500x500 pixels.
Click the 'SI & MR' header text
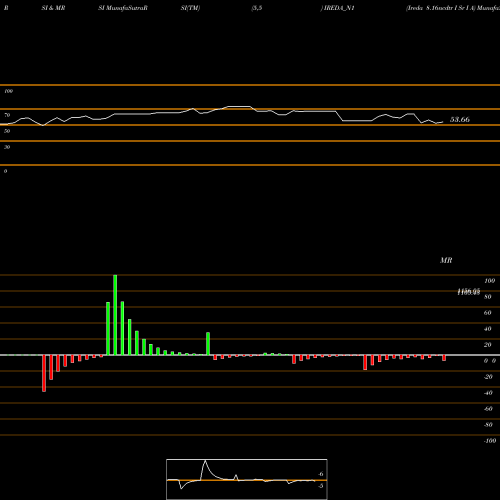53,8
